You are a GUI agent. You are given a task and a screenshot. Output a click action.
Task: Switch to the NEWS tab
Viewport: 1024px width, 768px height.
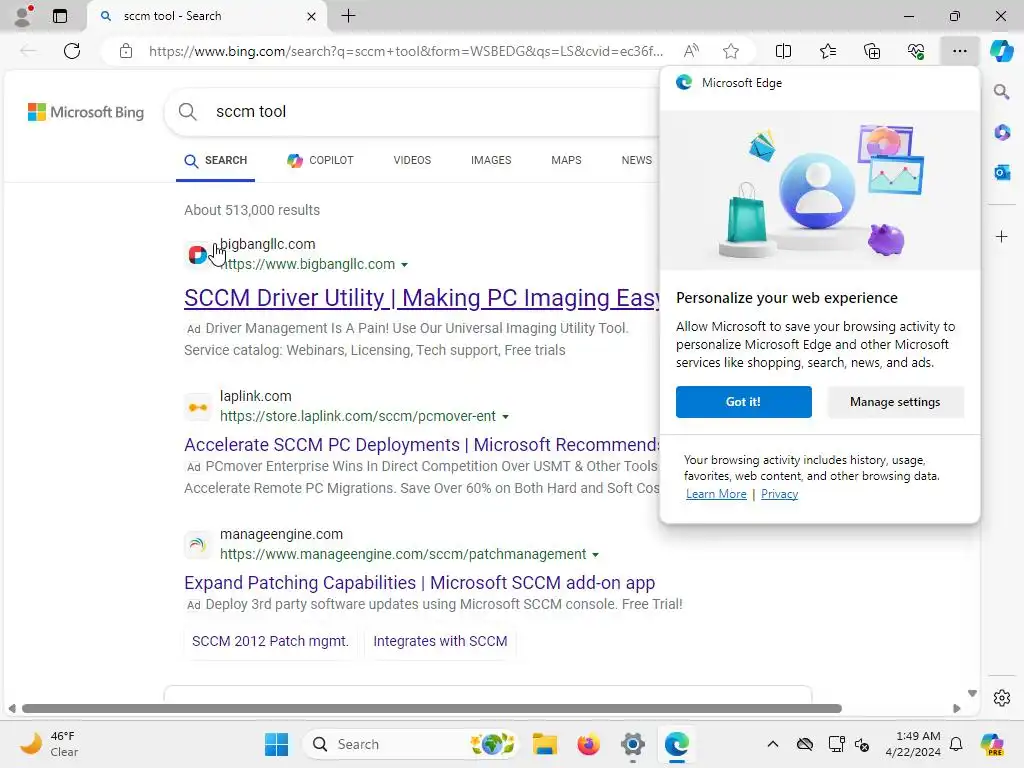coord(637,160)
